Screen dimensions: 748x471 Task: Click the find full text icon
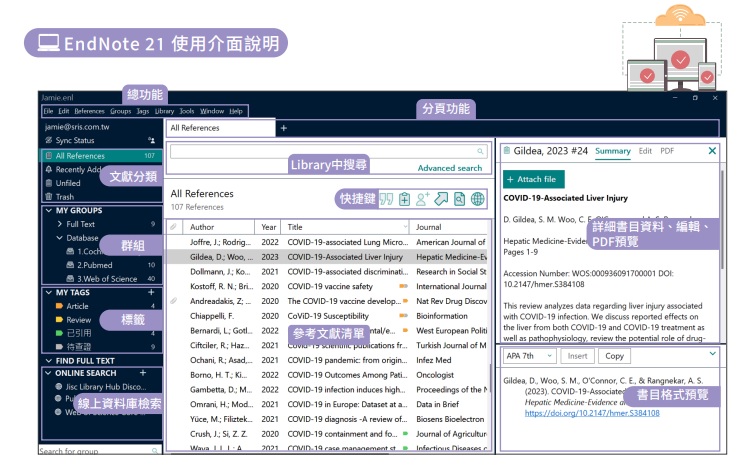click(459, 199)
